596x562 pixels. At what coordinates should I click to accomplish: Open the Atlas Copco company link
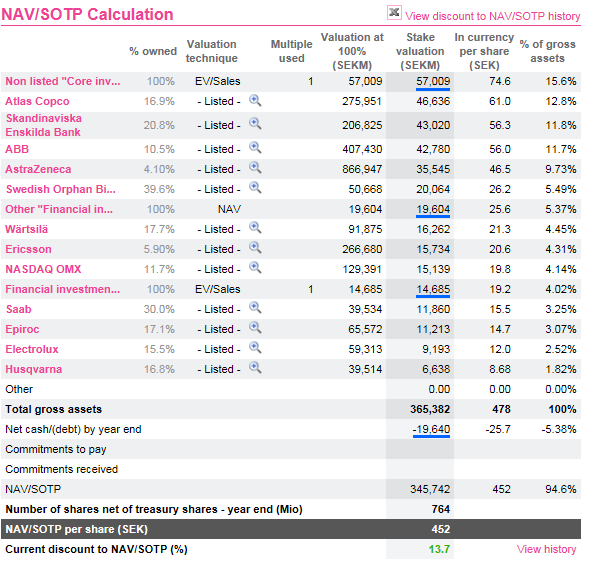click(37, 101)
